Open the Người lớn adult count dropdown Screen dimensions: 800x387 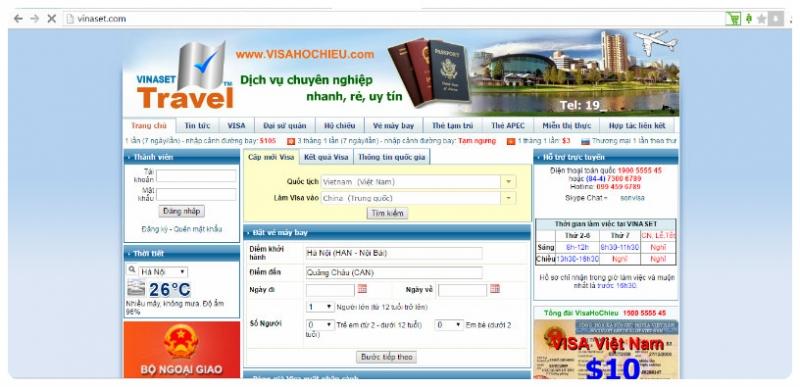pyautogui.click(x=320, y=307)
